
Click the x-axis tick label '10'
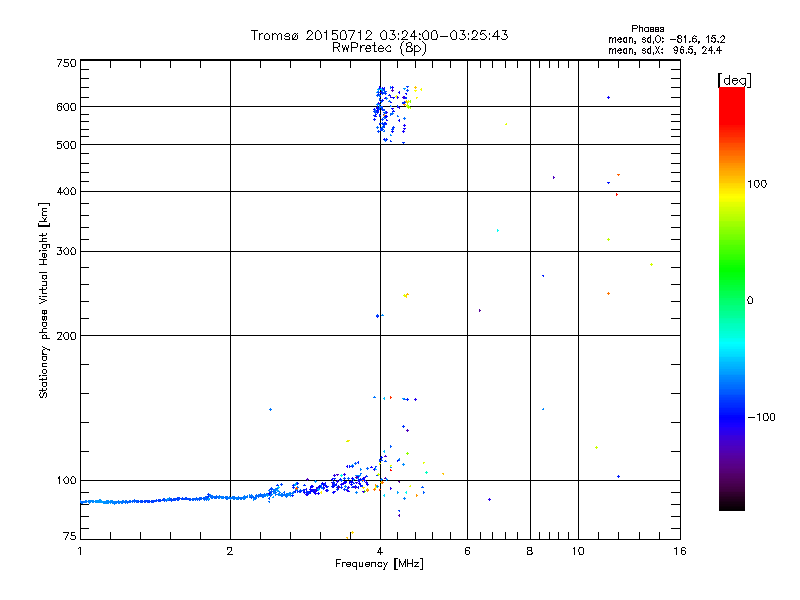578,551
